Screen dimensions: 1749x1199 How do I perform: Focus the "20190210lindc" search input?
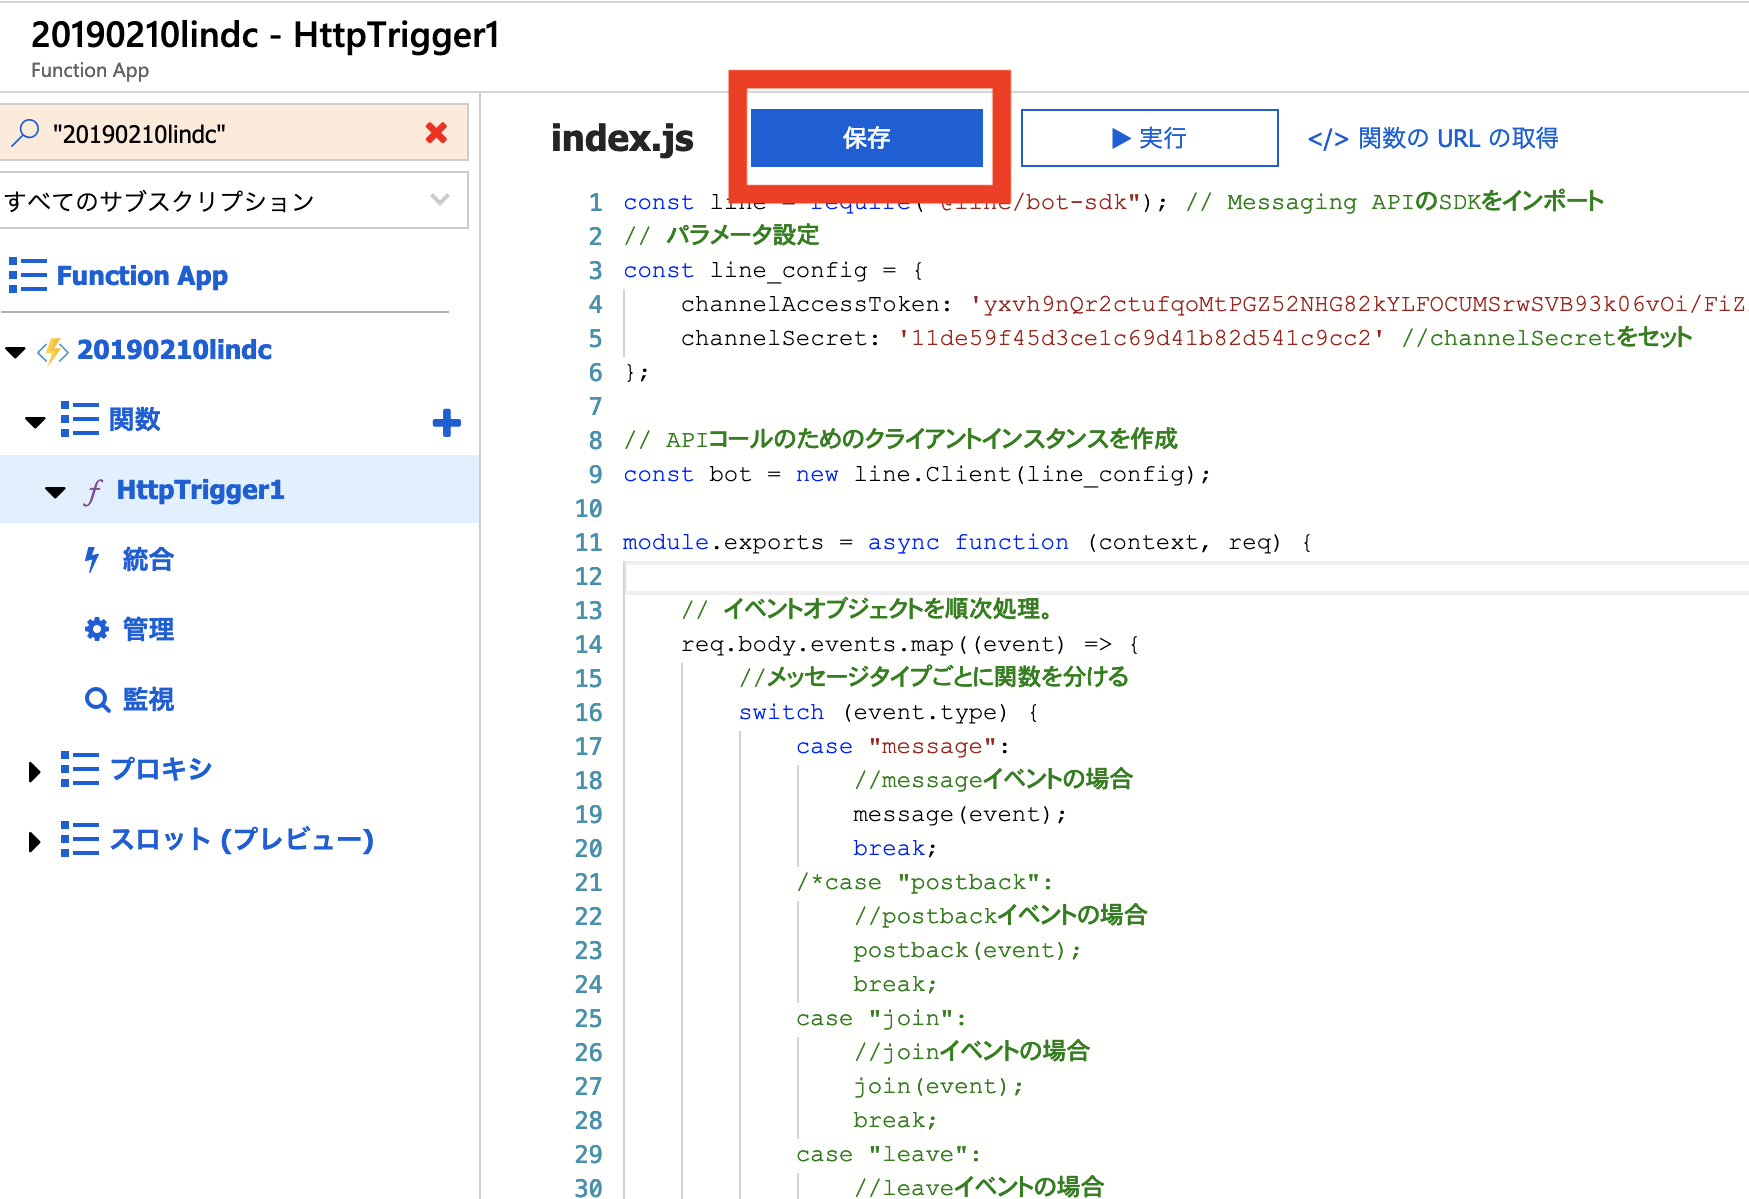coord(234,133)
